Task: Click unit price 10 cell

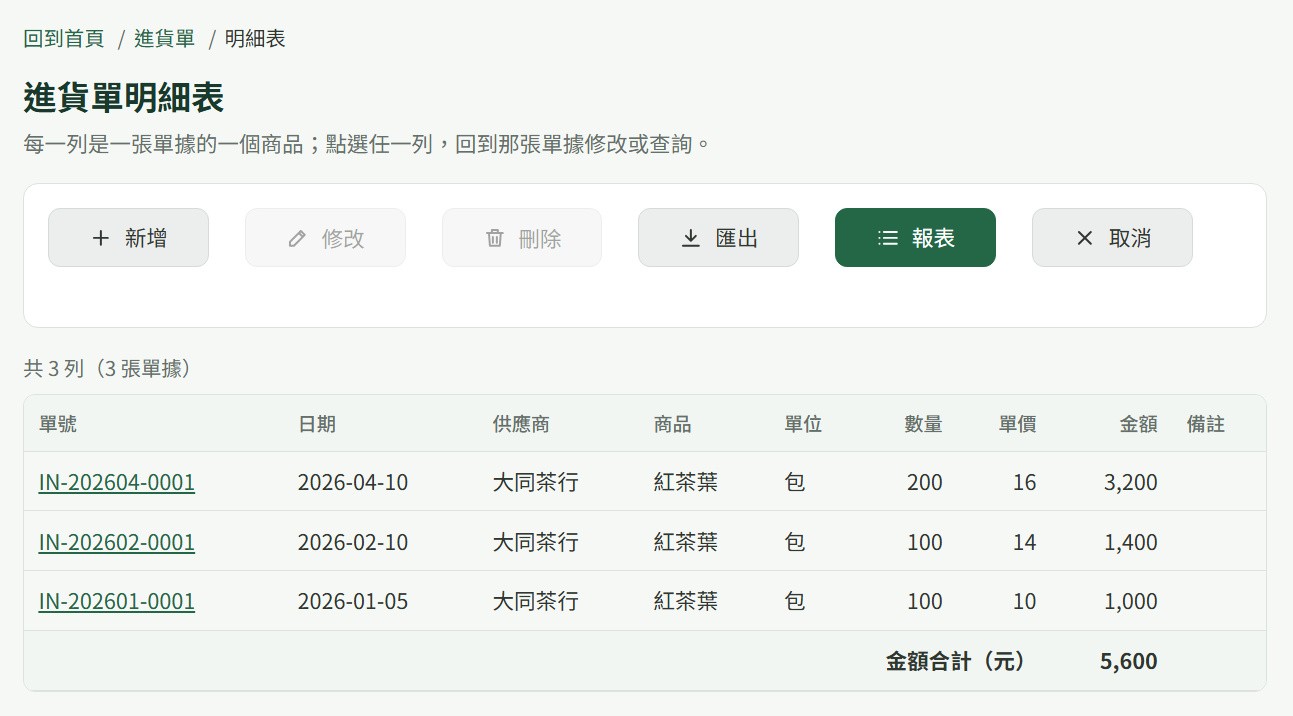Action: pos(1025,601)
